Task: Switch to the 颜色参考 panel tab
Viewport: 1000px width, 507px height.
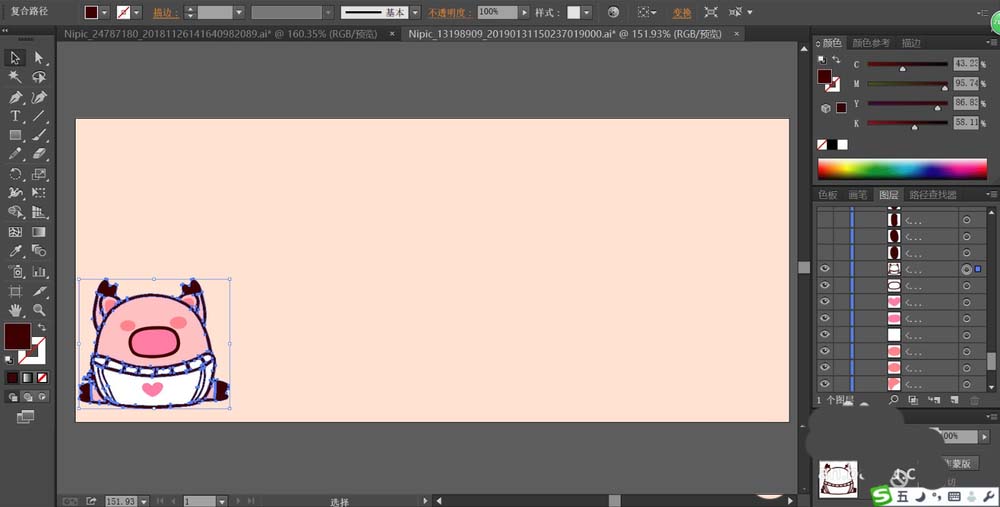Action: (x=871, y=43)
